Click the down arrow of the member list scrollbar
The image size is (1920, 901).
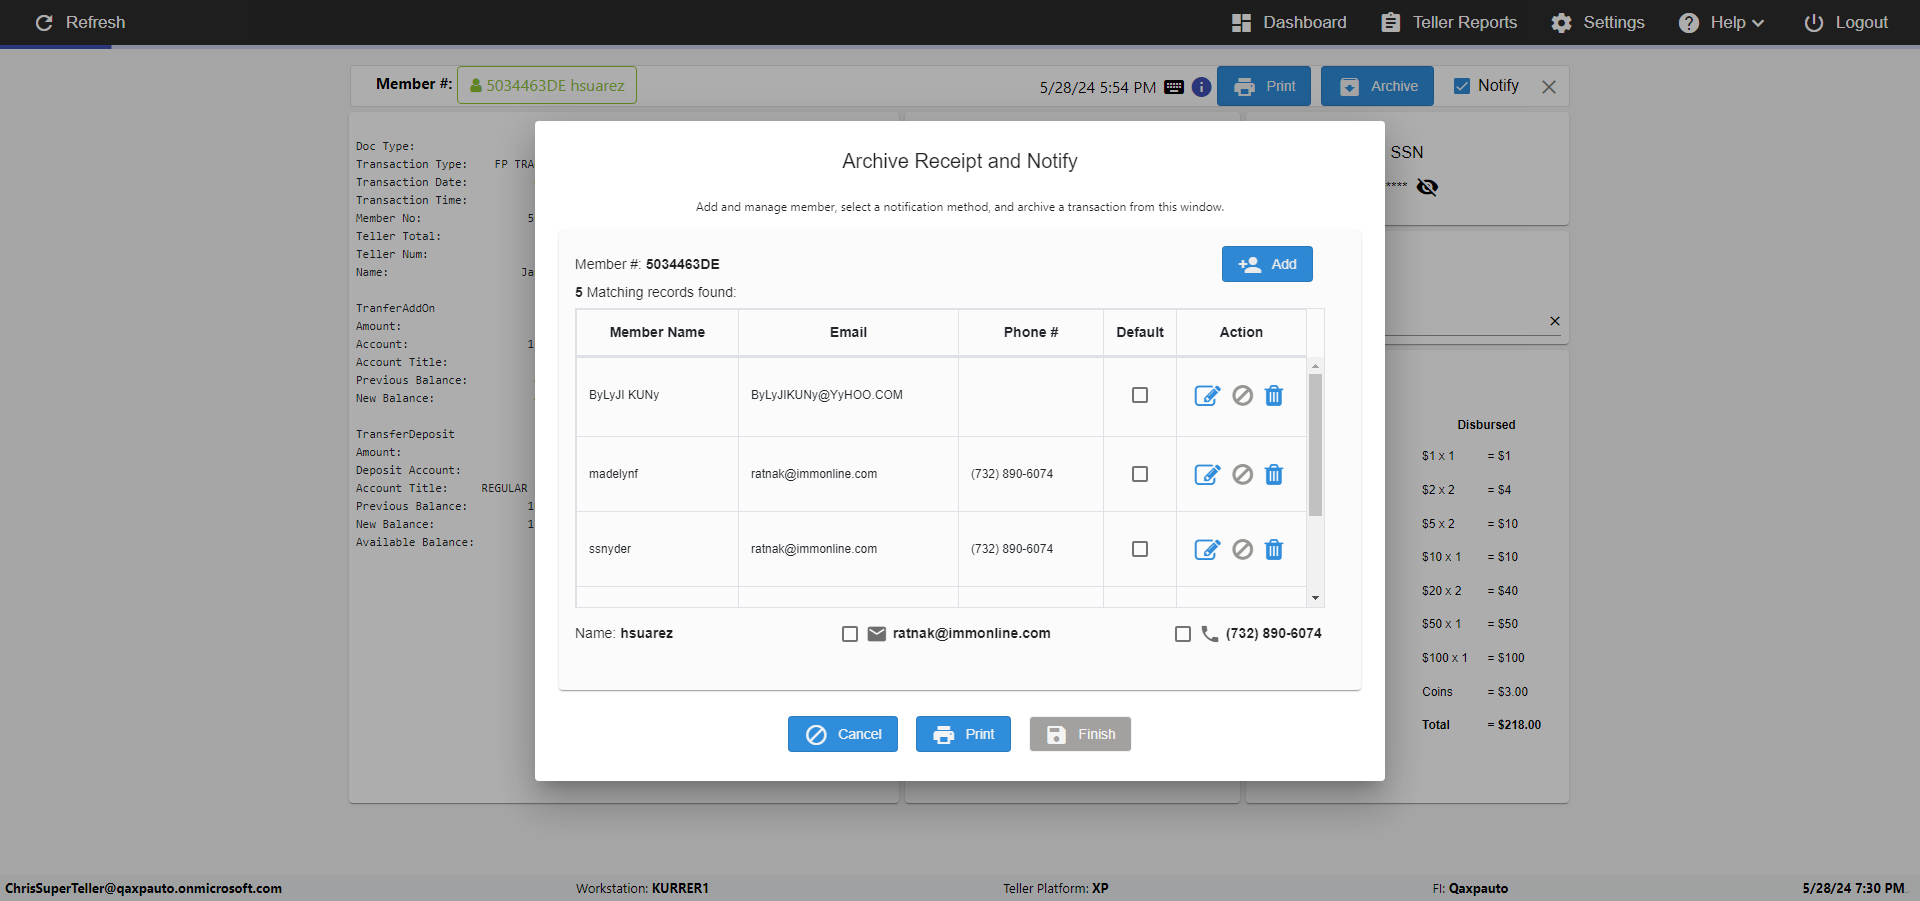point(1315,598)
